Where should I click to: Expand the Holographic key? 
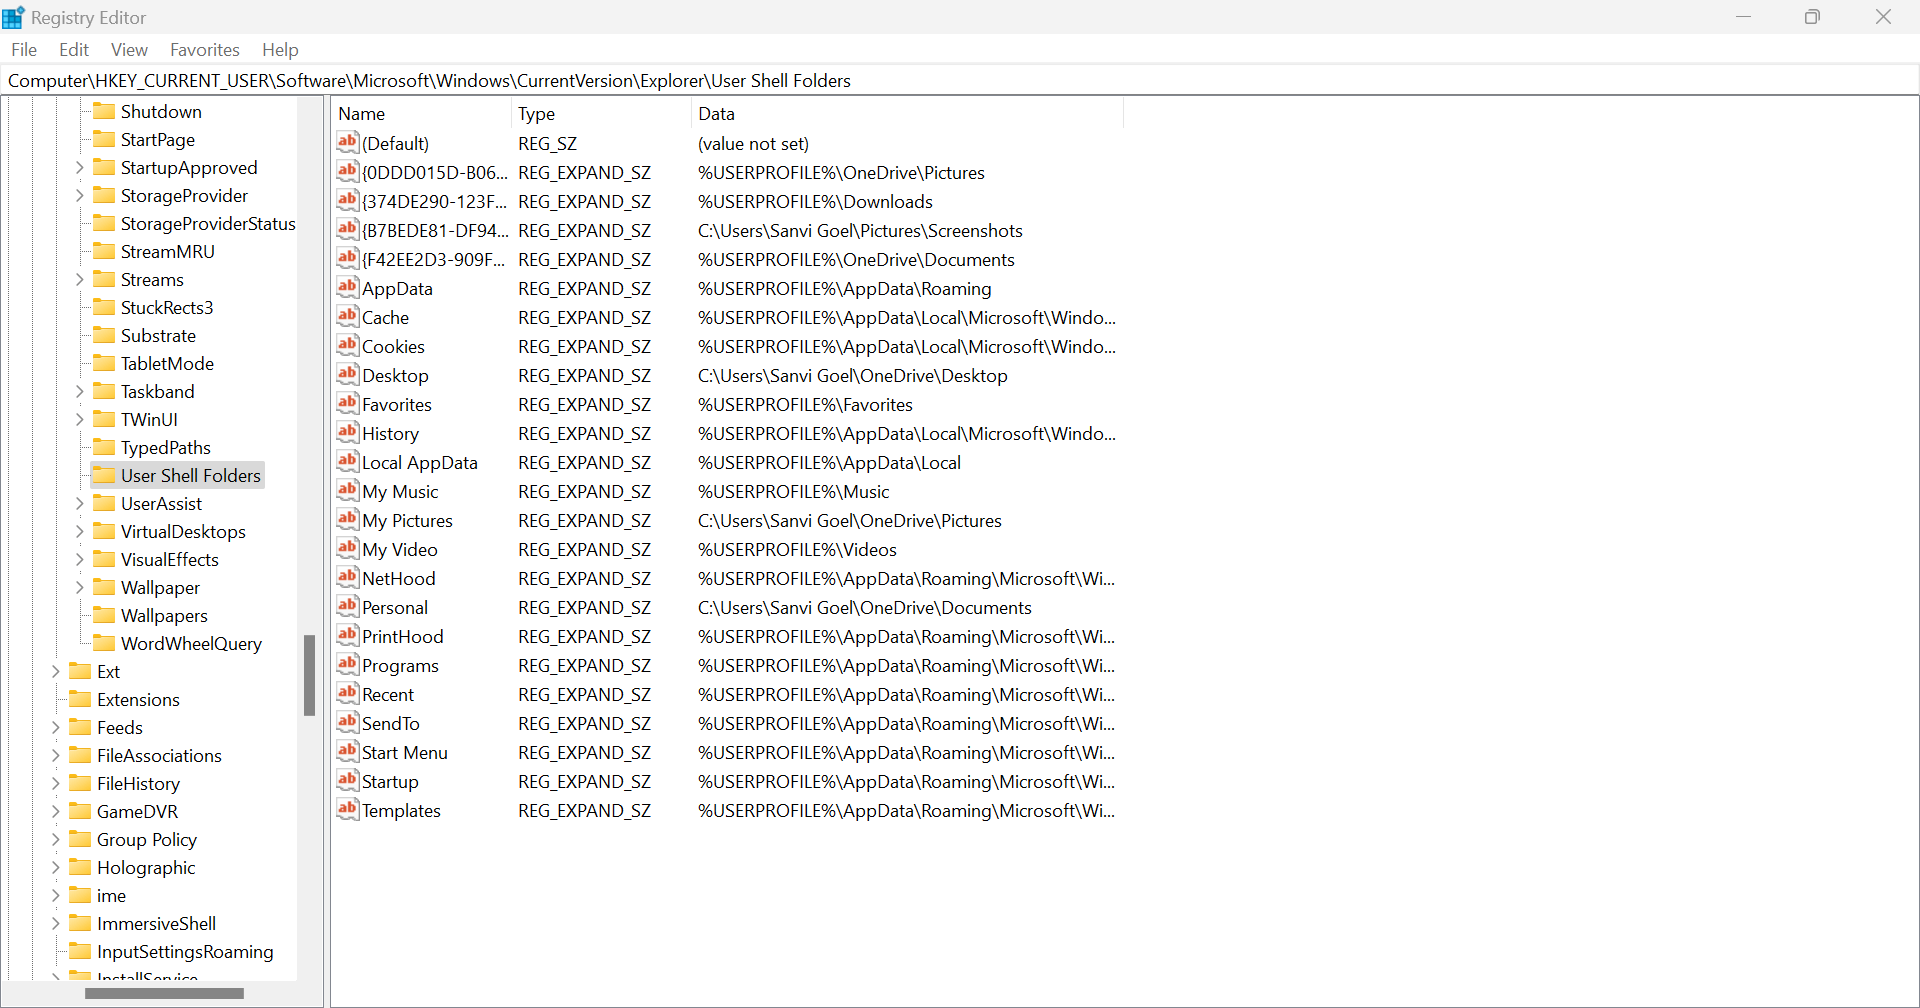[56, 867]
